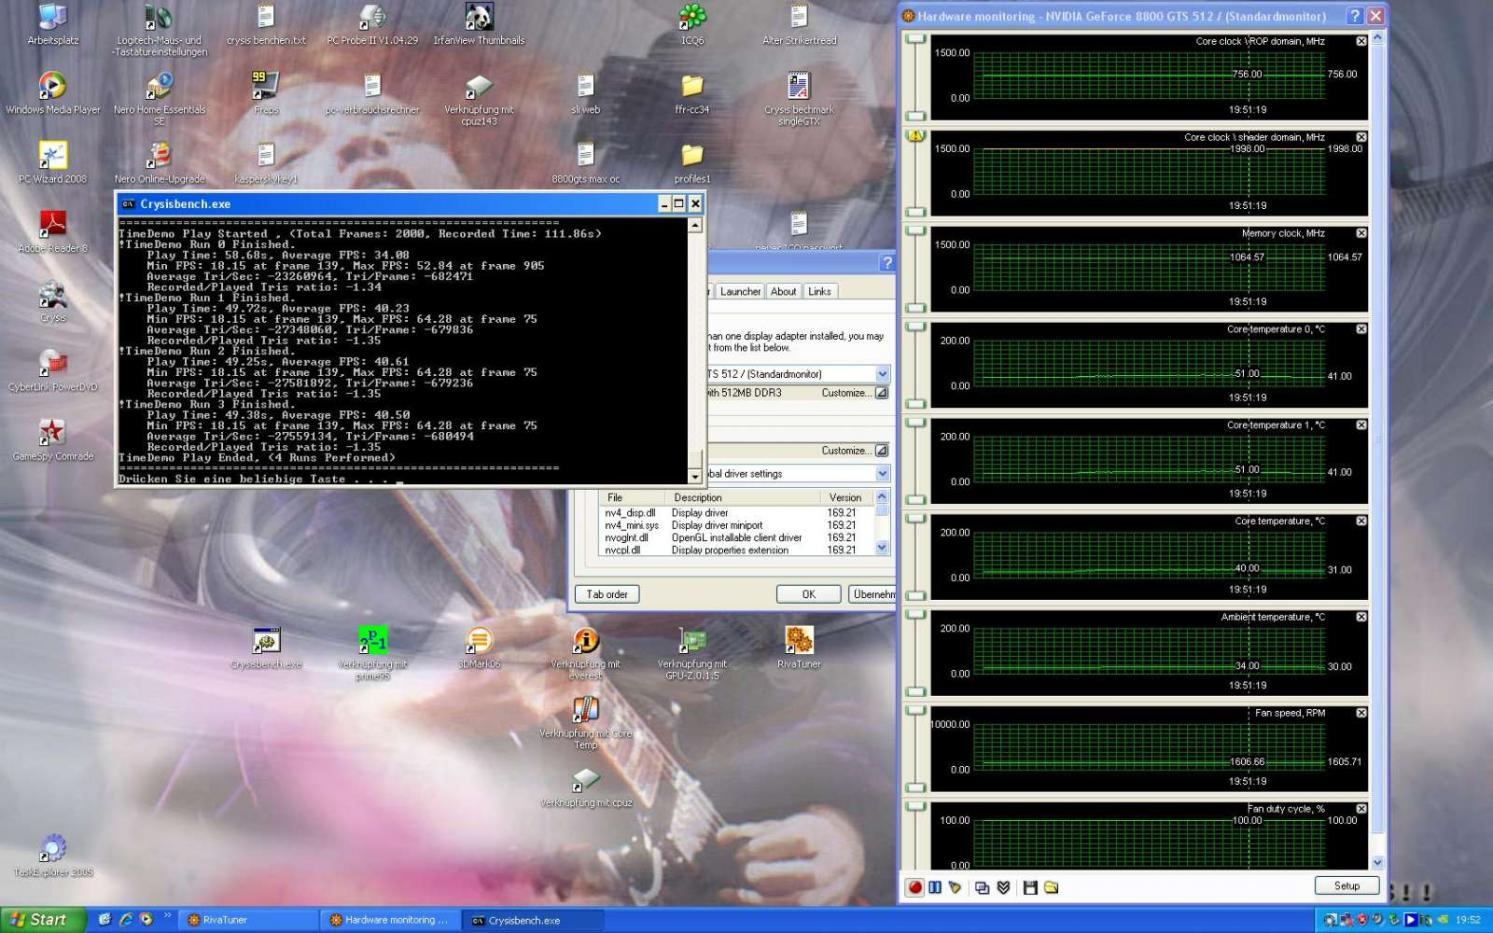Open TaskExplorer 2005 desktop icon
Image resolution: width=1493 pixels, height=933 pixels.
tap(53, 856)
